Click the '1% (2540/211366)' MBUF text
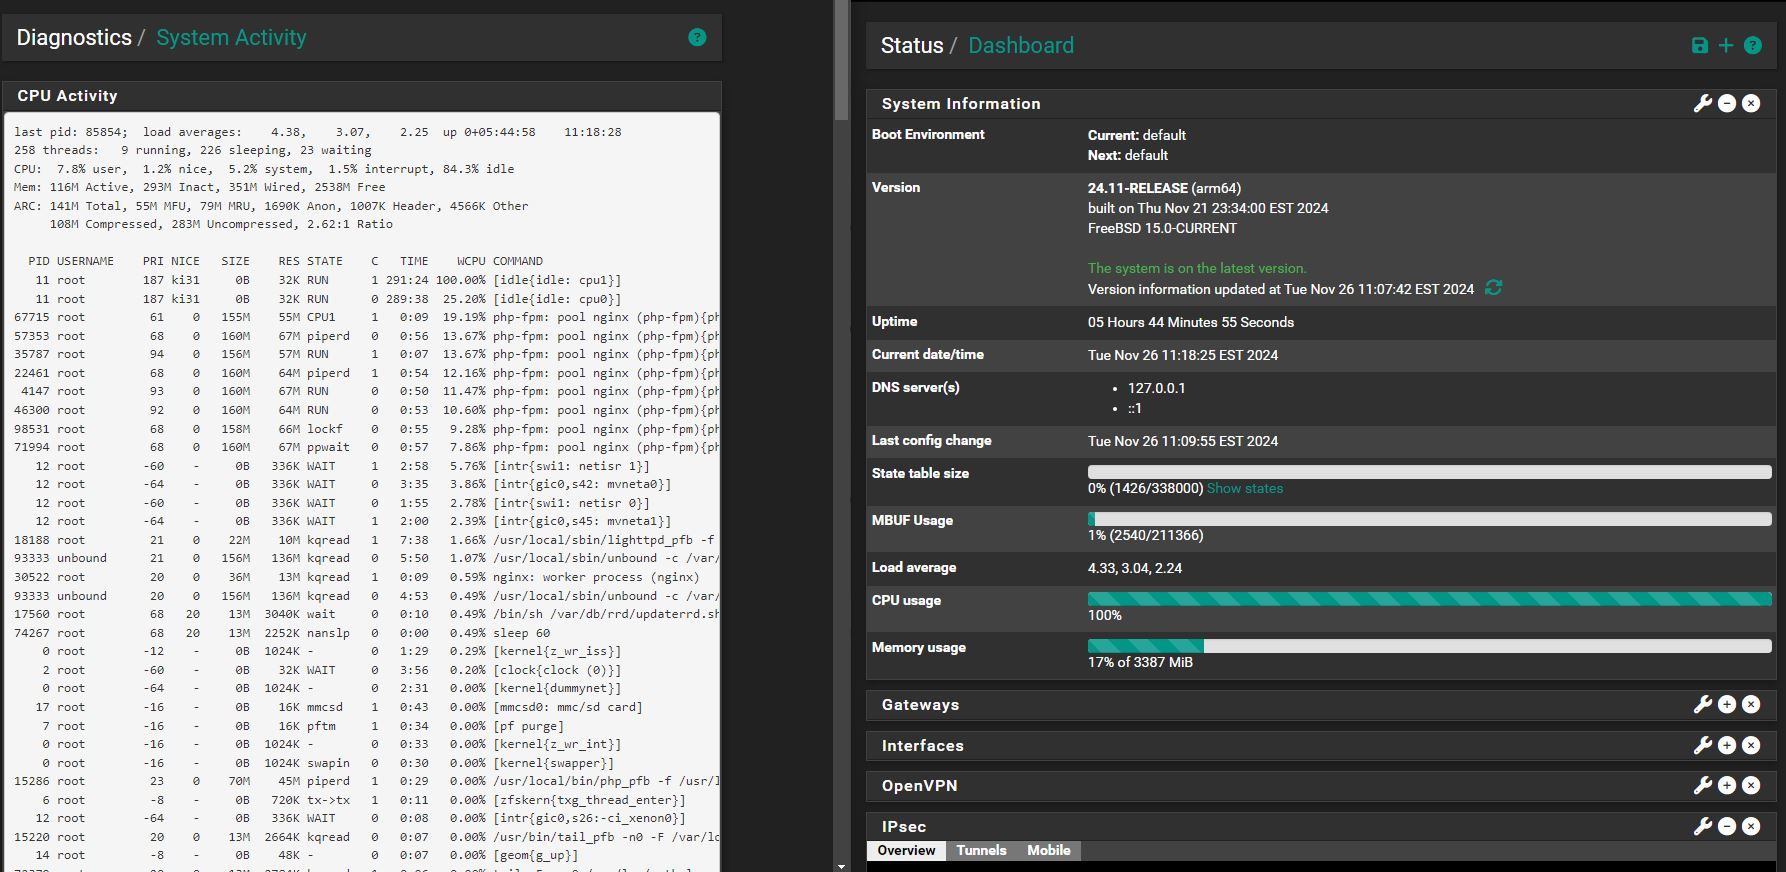This screenshot has height=872, width=1786. pyautogui.click(x=1146, y=535)
